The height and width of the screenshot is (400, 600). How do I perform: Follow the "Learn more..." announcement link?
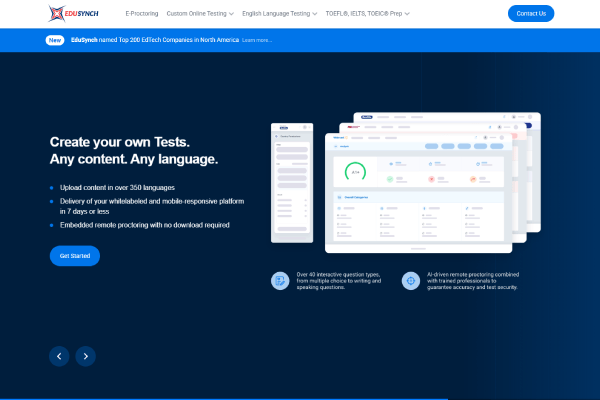click(x=256, y=40)
